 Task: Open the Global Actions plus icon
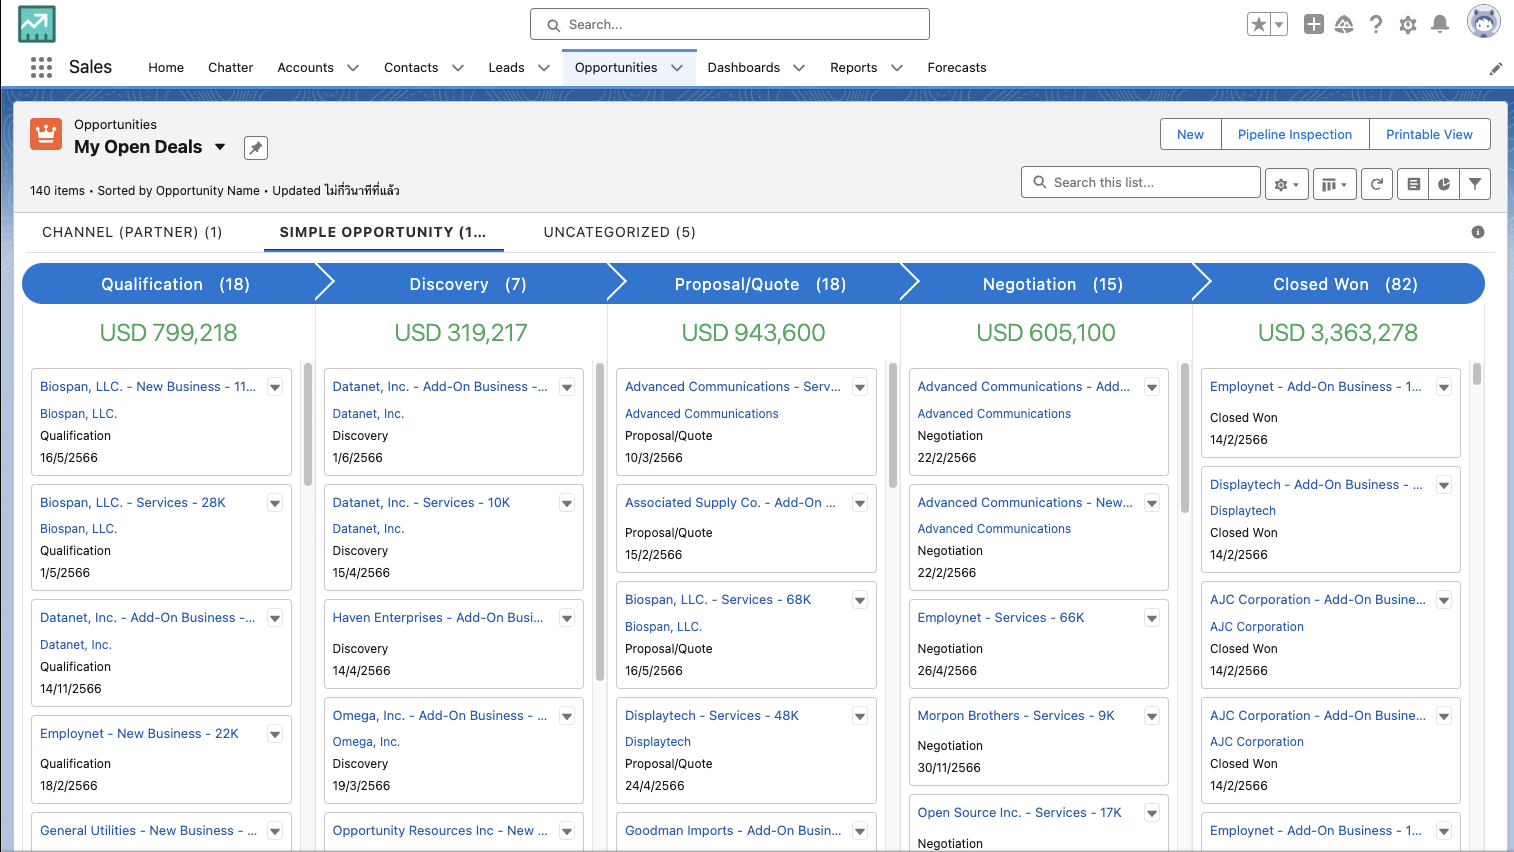tap(1314, 25)
